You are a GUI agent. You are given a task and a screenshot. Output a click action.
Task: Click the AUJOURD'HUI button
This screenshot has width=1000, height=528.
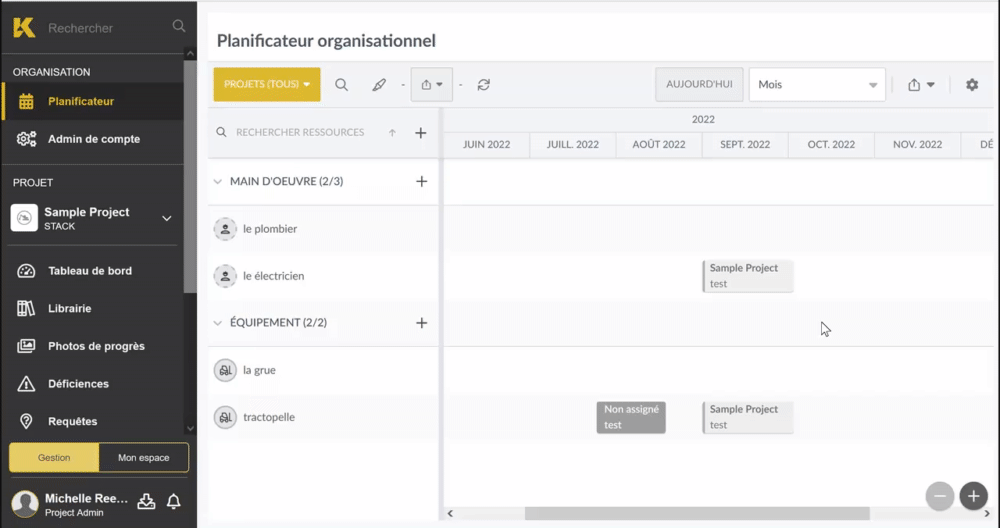(x=699, y=84)
